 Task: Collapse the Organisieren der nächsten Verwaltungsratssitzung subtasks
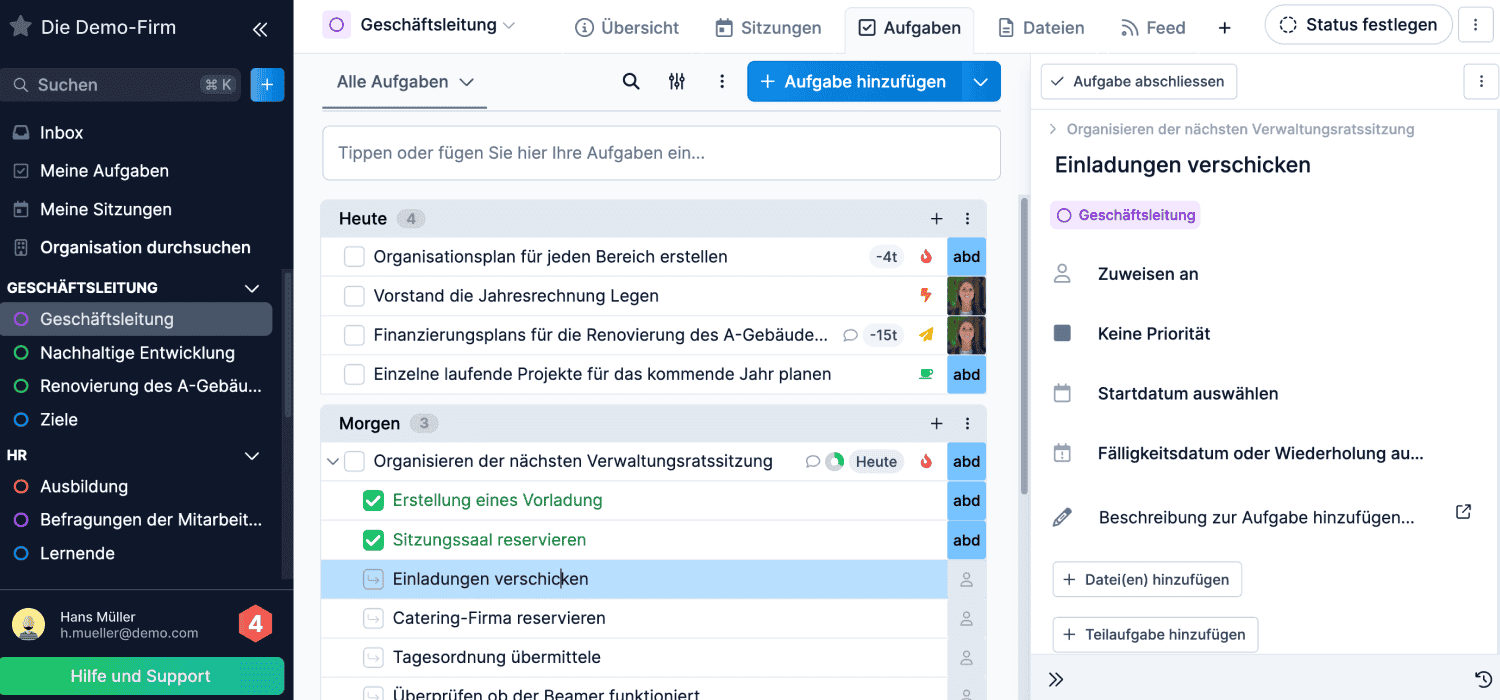(333, 462)
